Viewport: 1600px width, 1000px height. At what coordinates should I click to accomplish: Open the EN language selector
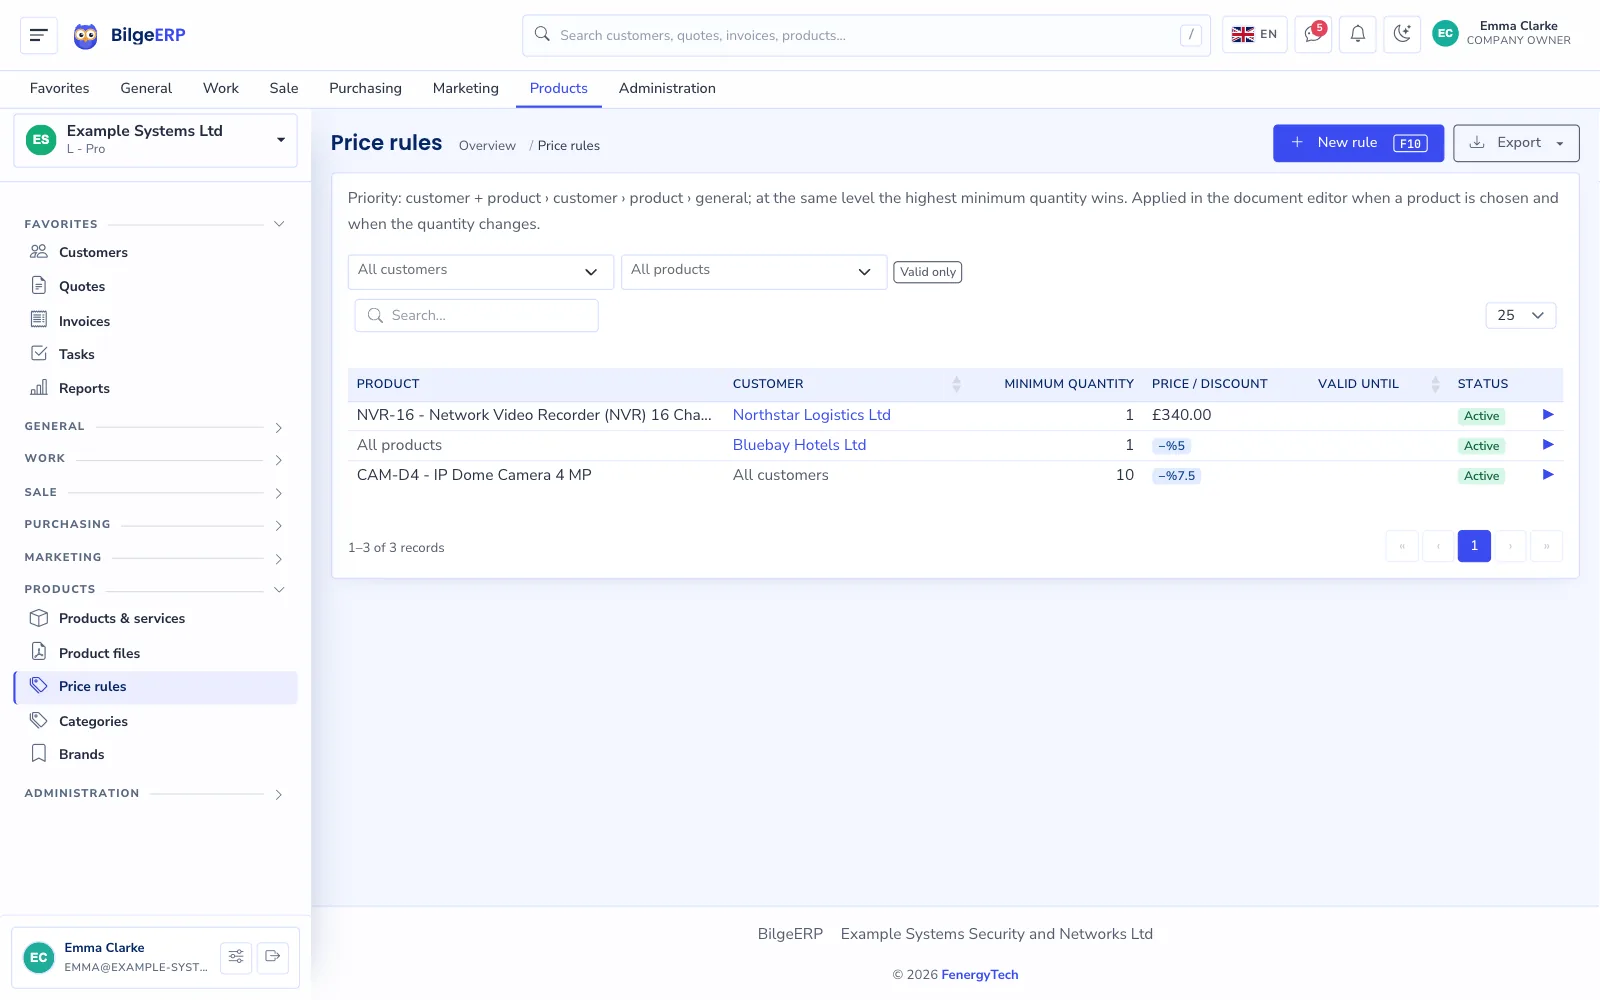click(1254, 35)
